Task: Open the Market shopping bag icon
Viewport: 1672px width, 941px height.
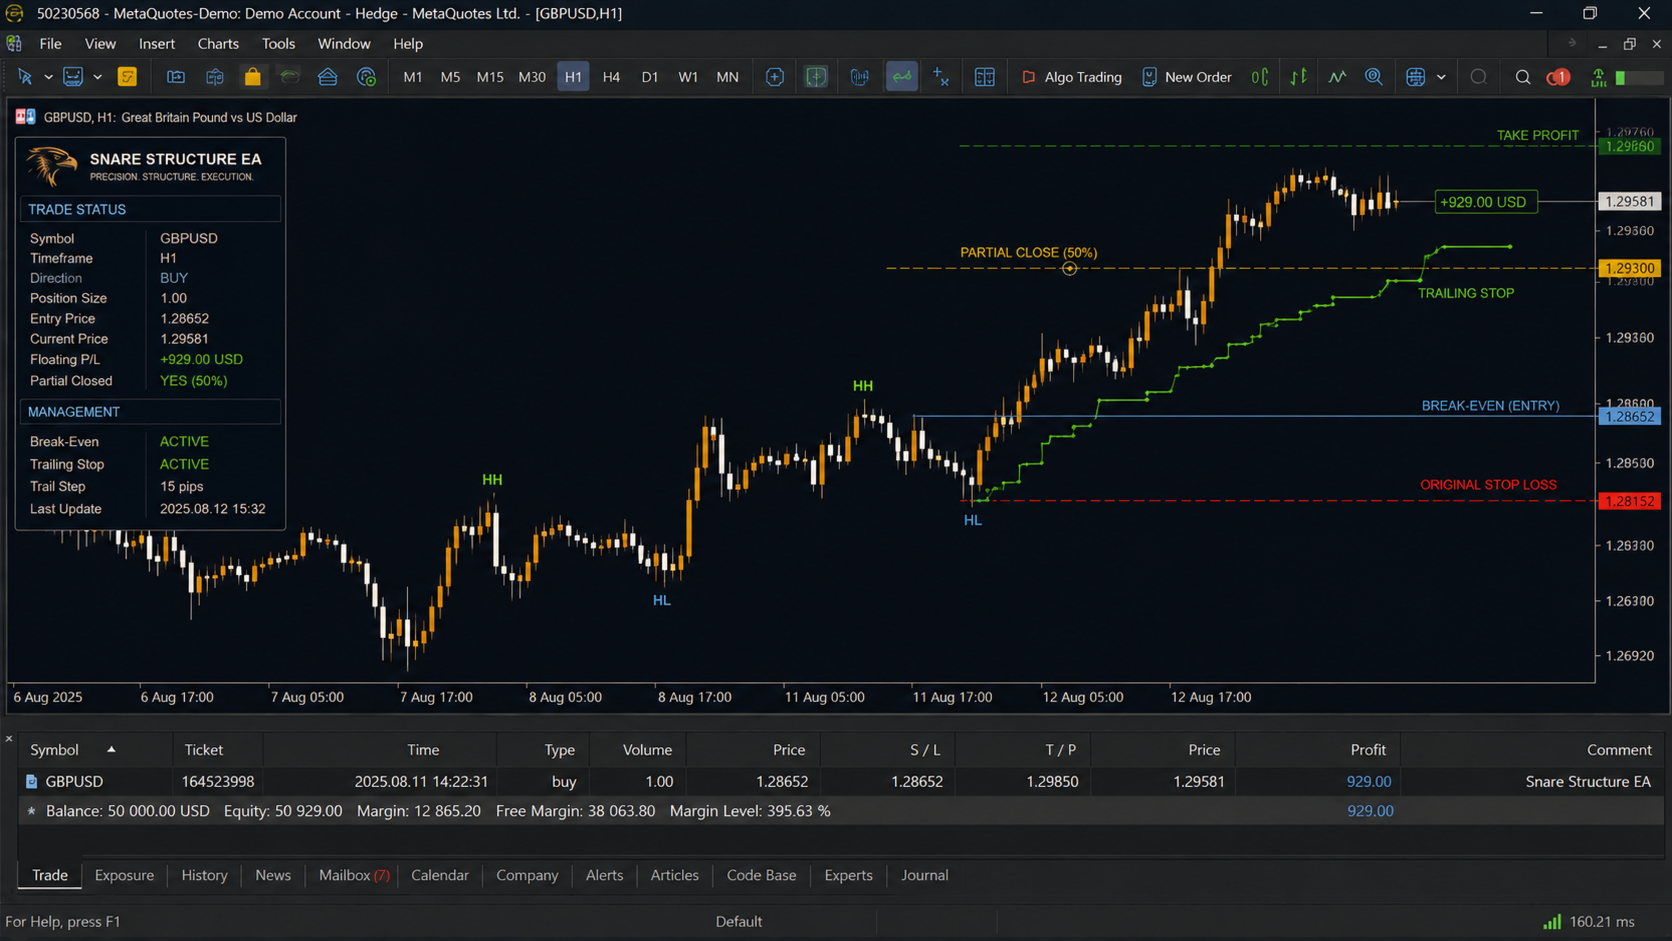Action: point(252,77)
